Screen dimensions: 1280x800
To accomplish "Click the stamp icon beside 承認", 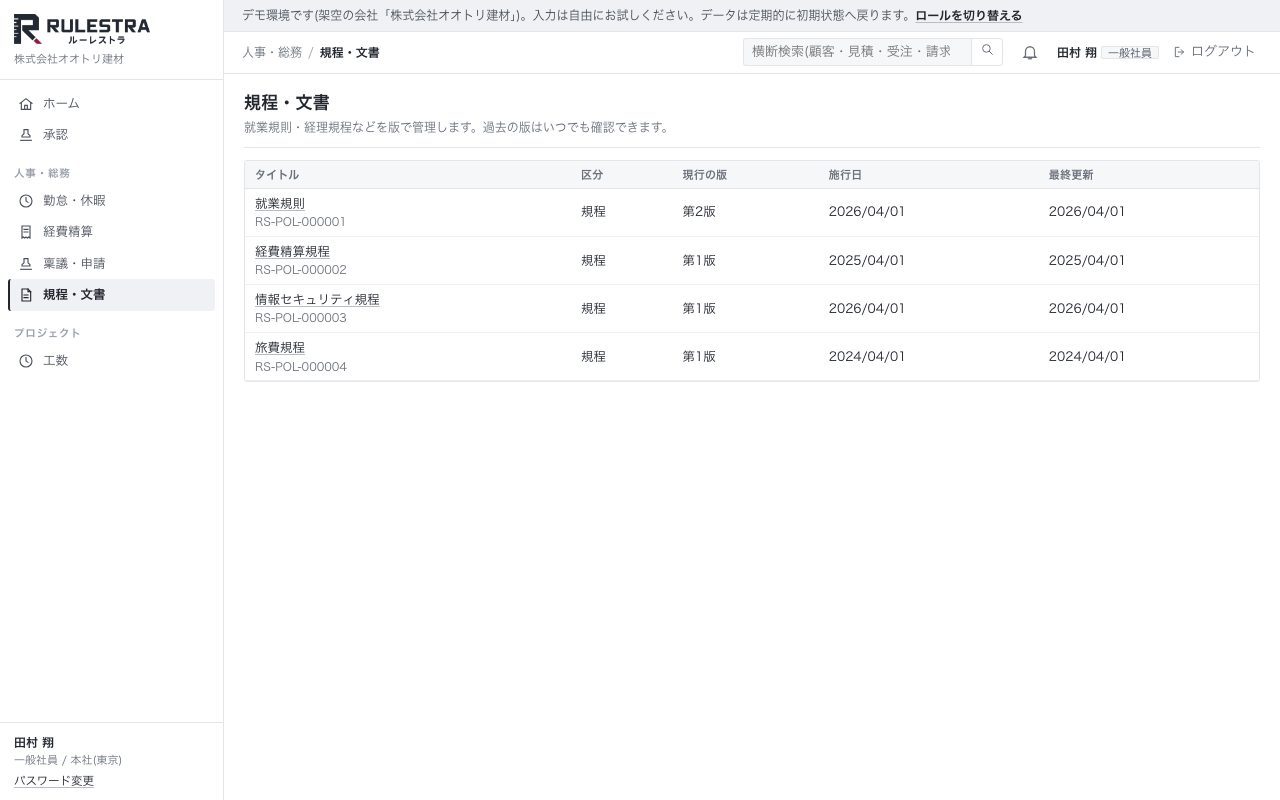I will [x=26, y=135].
